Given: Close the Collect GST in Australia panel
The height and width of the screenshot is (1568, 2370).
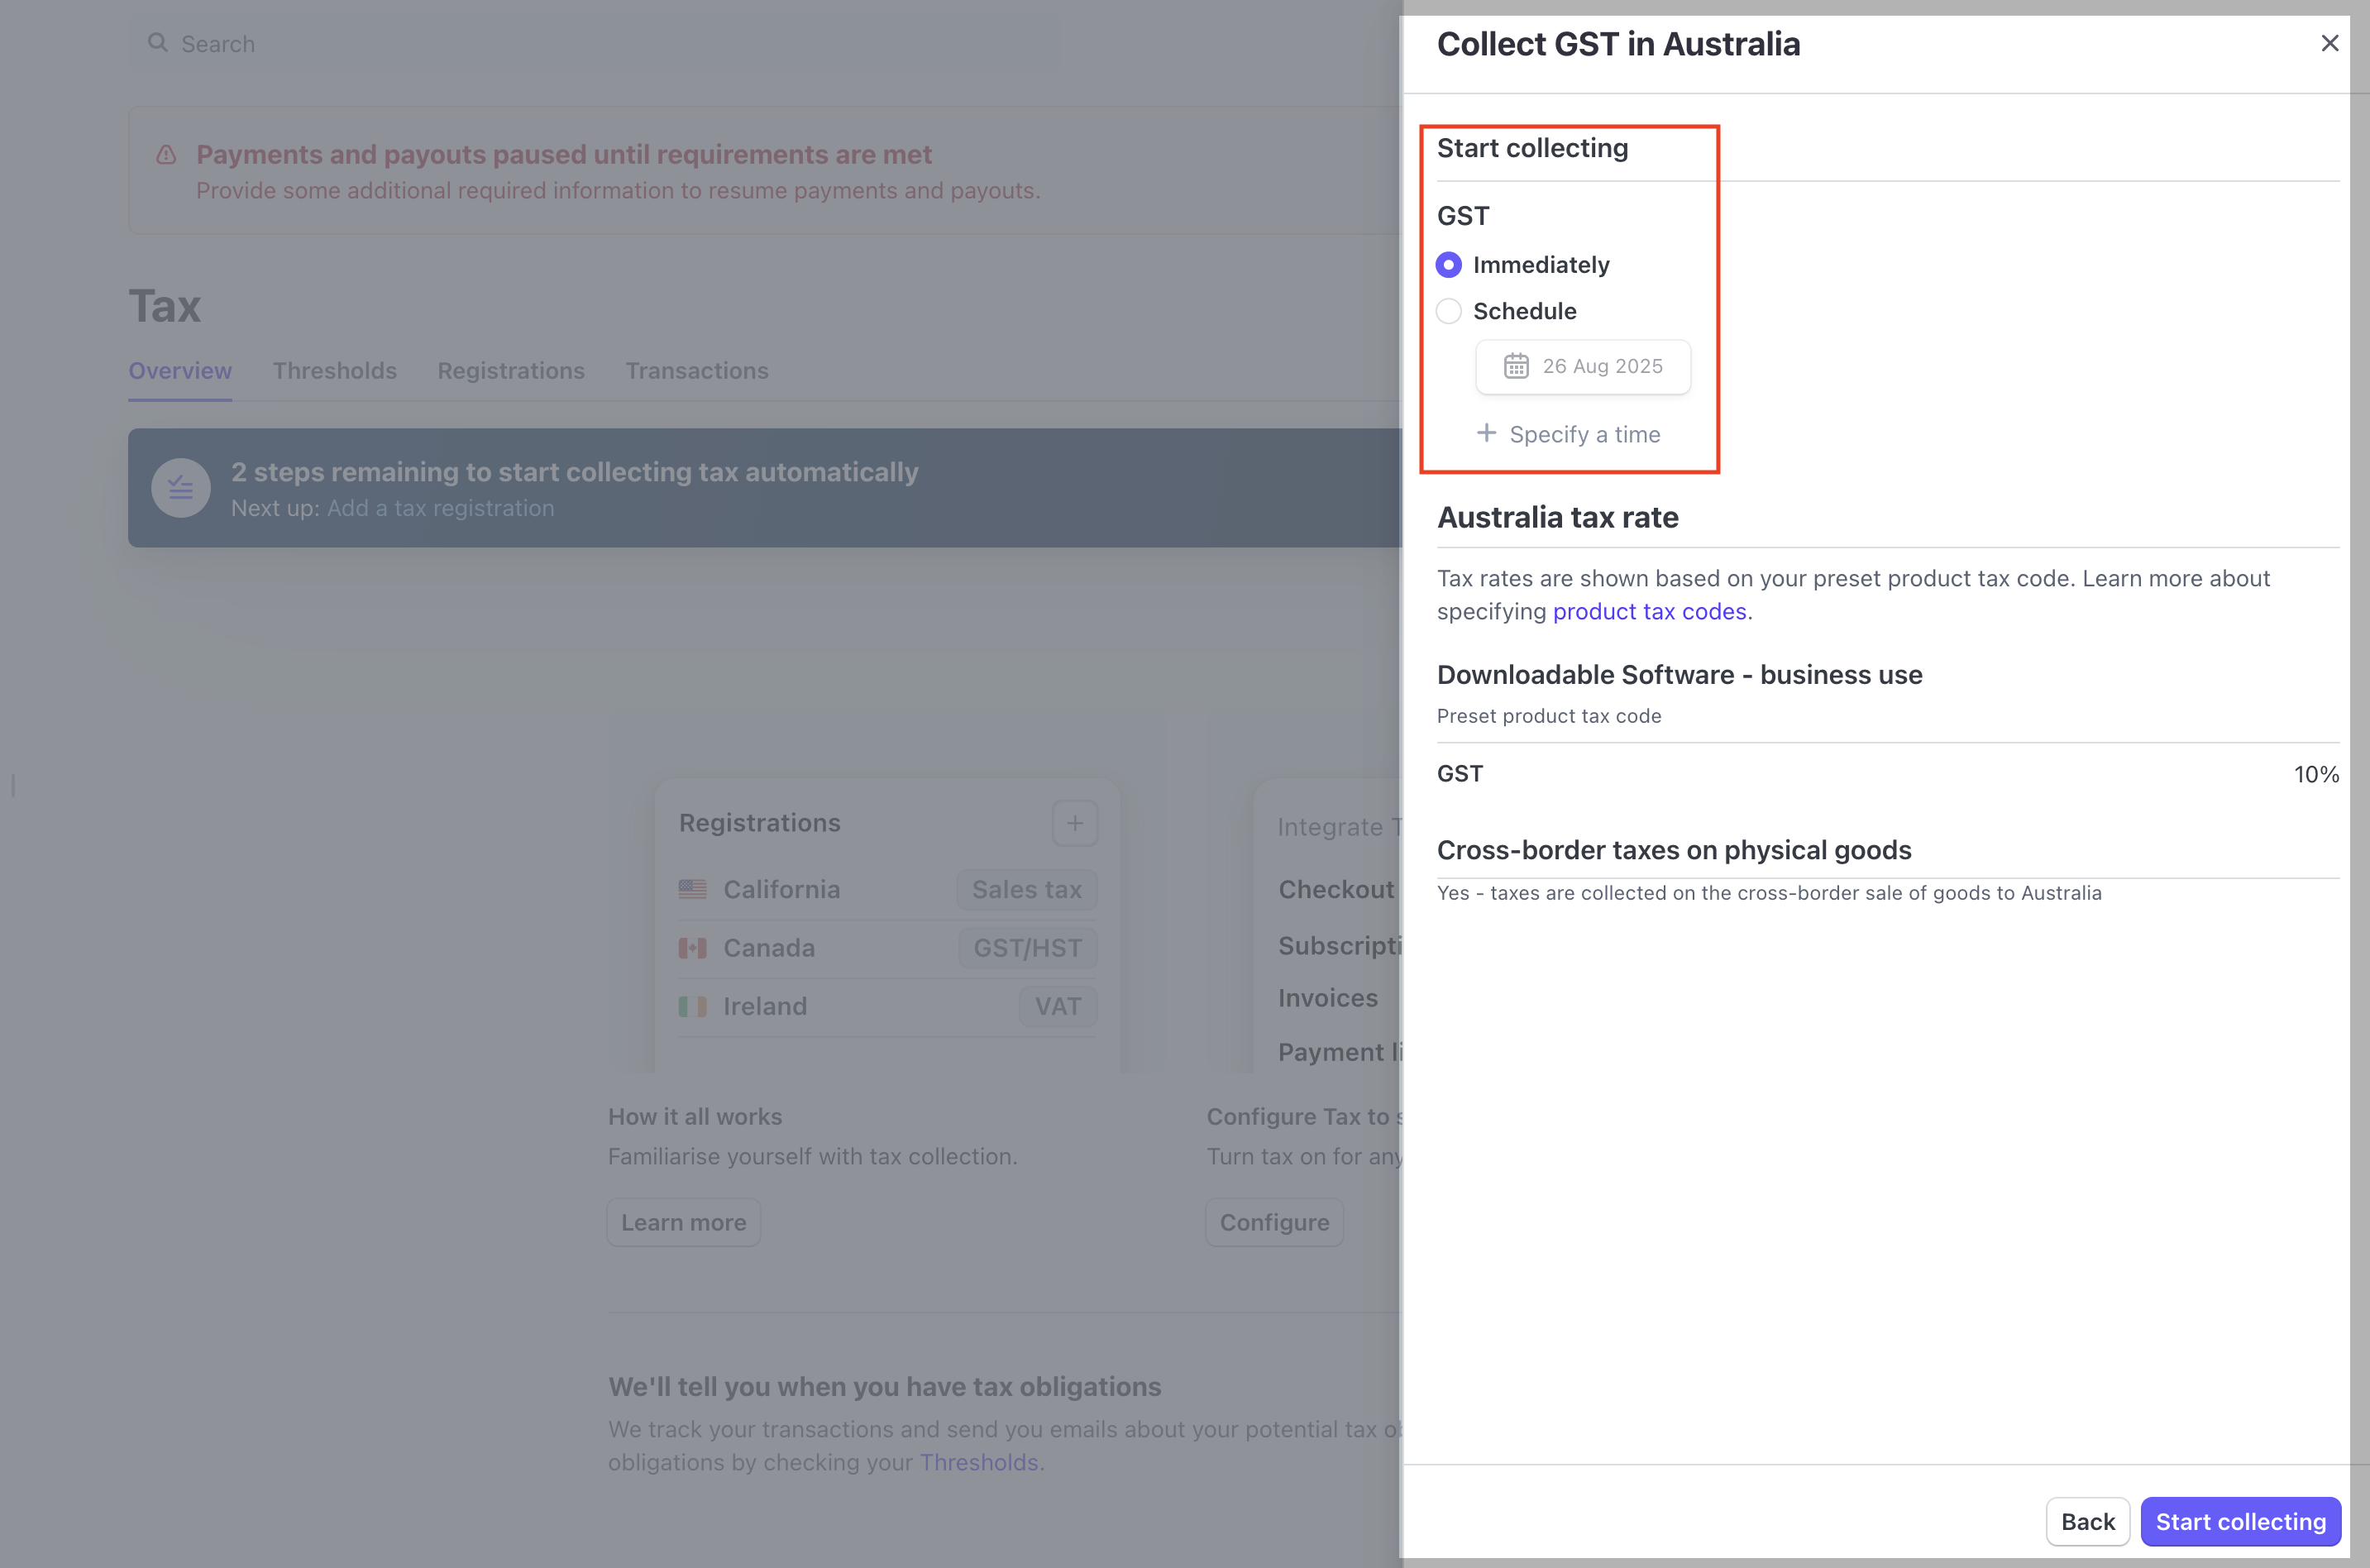Looking at the screenshot, I should point(2329,43).
